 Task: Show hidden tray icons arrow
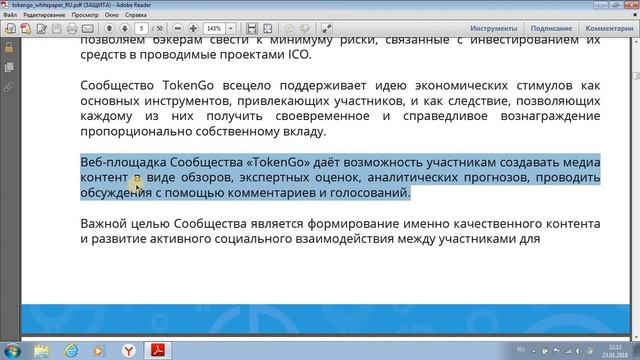pos(533,351)
